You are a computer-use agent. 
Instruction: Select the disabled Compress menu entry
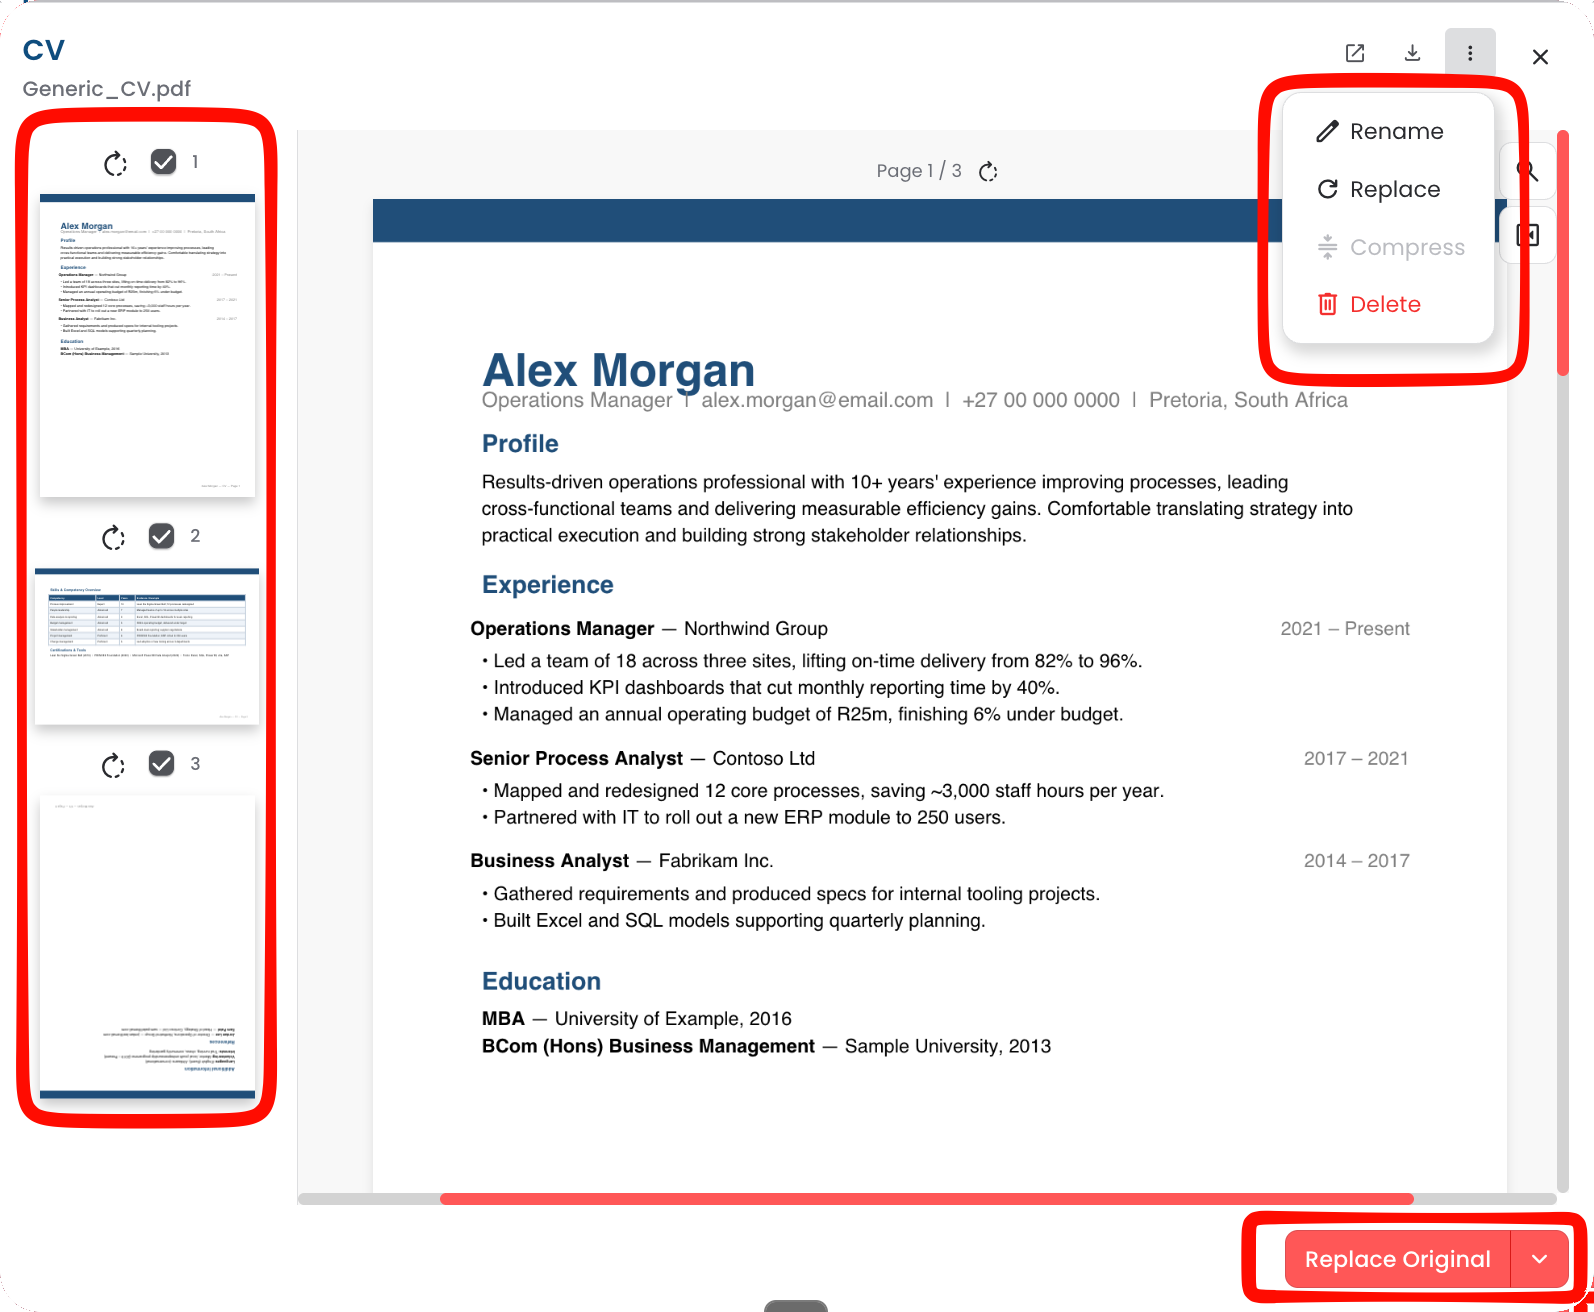pyautogui.click(x=1388, y=247)
